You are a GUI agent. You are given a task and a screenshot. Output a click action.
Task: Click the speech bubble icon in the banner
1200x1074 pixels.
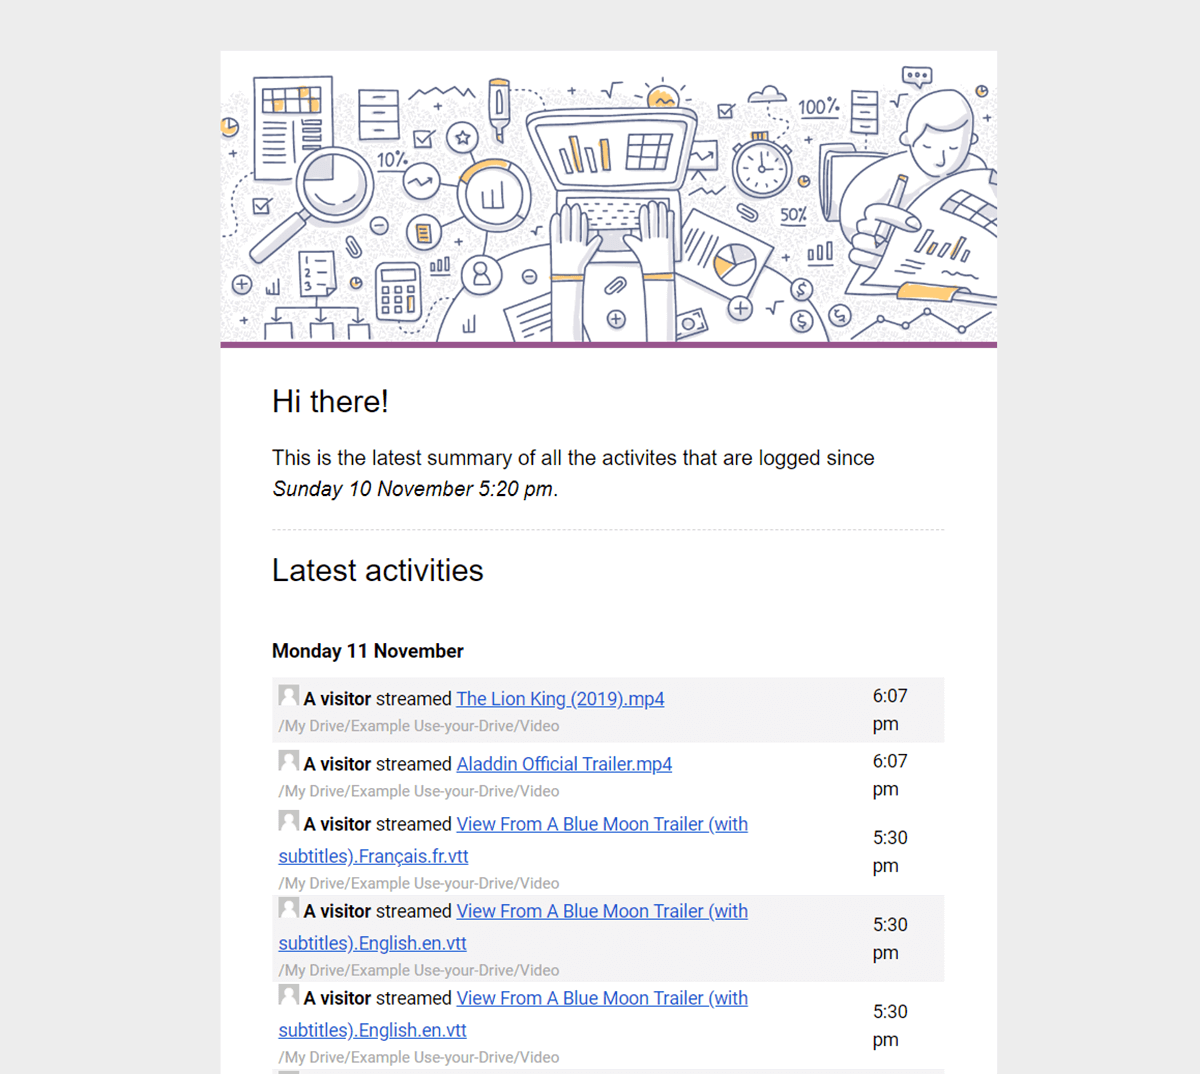tap(916, 76)
